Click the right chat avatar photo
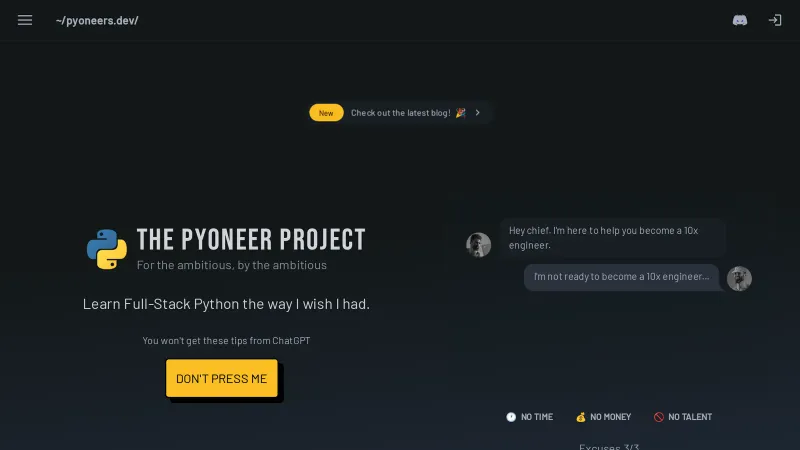 click(x=739, y=278)
